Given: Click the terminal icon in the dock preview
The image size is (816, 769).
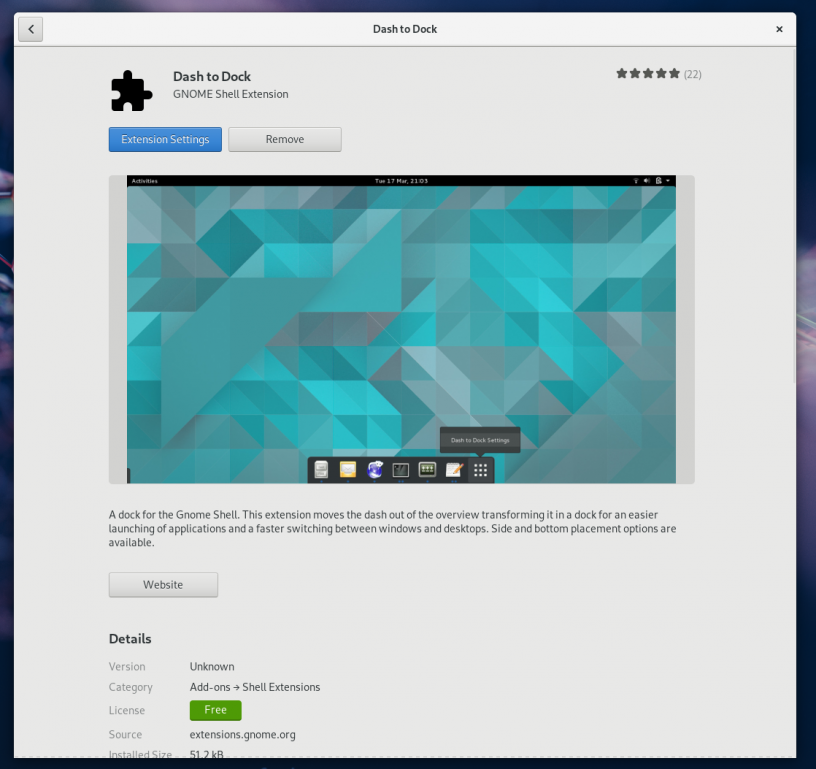Looking at the screenshot, I should (x=427, y=469).
